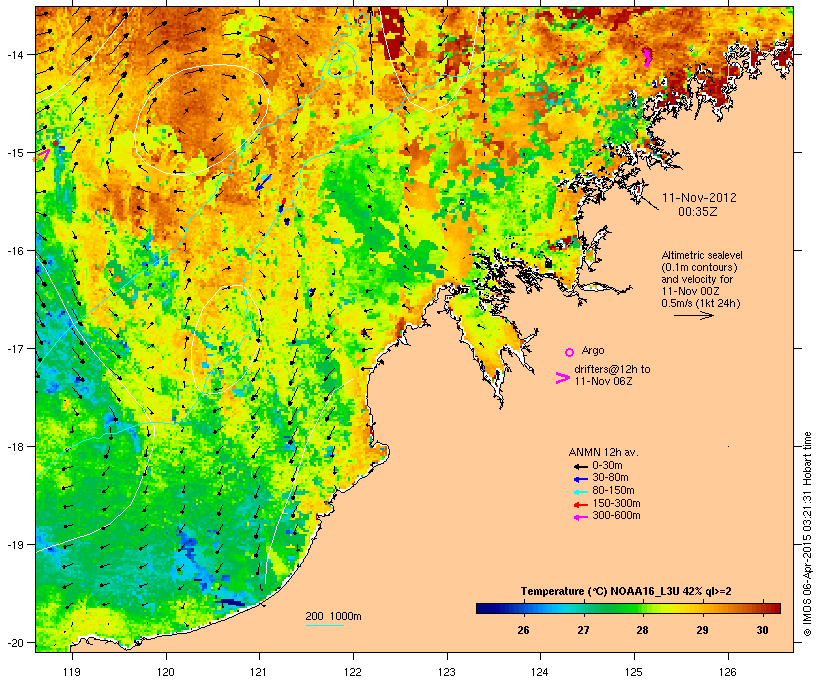Click the colorbar tick label 30
Image resolution: width=820 pixels, height=680 pixels.
point(762,630)
